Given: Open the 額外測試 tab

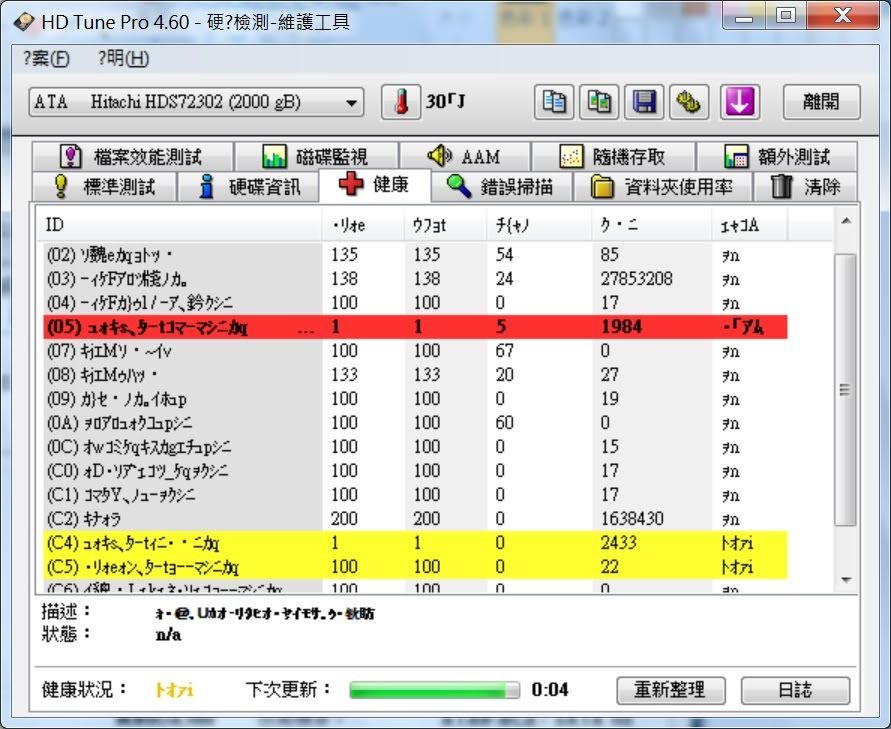Looking at the screenshot, I should click(777, 156).
